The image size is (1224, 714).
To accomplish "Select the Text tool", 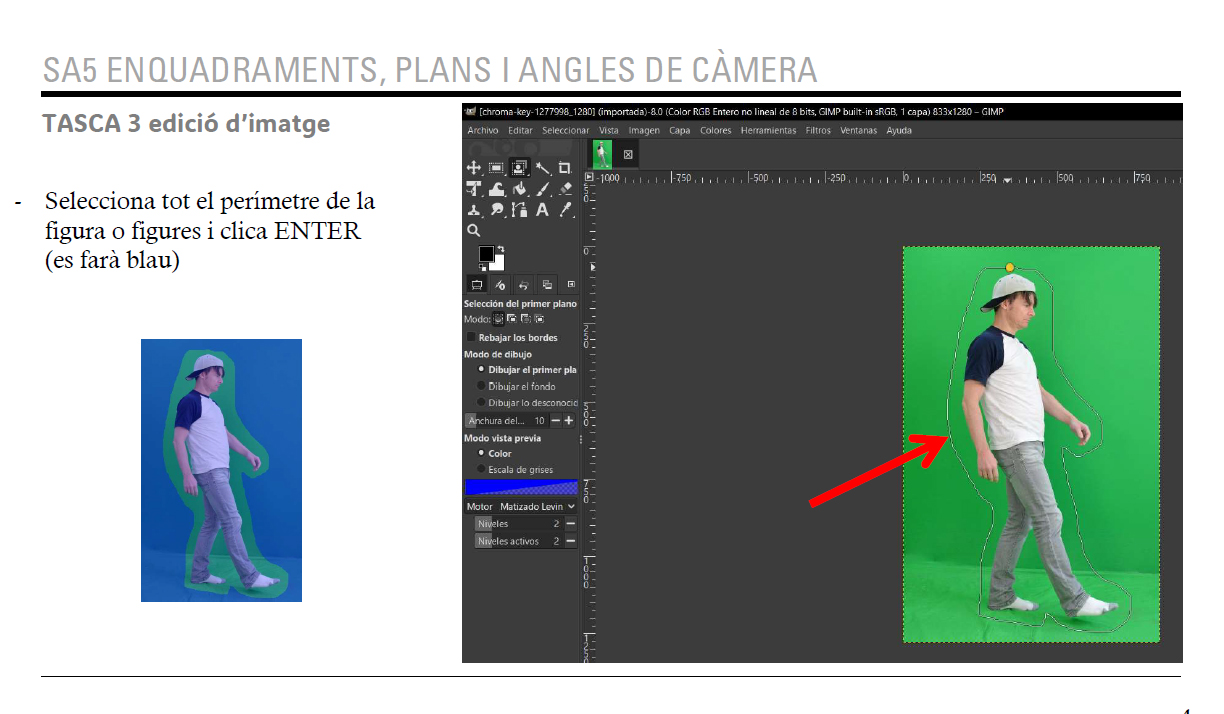I will click(x=542, y=210).
